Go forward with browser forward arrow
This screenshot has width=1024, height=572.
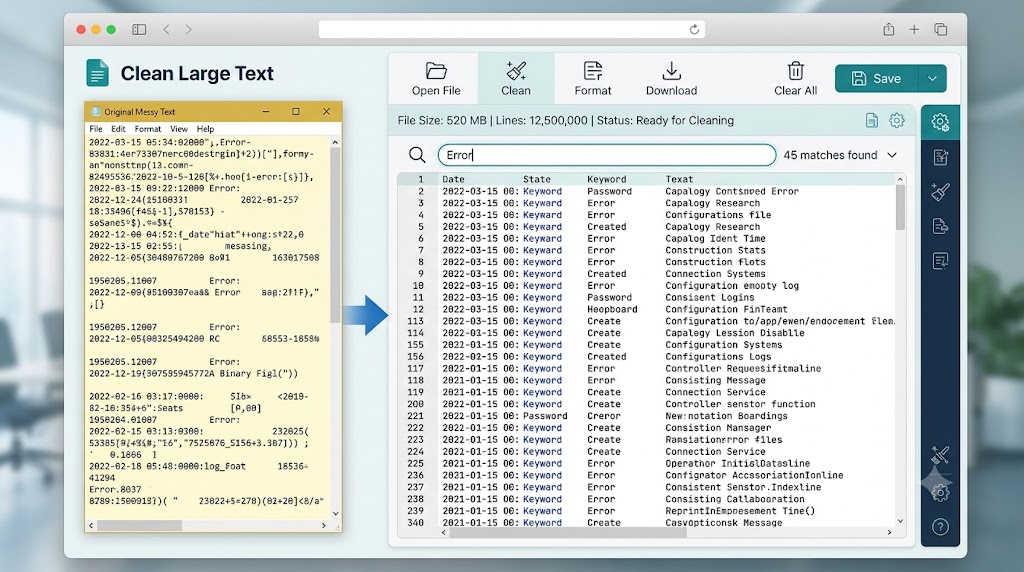coord(189,29)
